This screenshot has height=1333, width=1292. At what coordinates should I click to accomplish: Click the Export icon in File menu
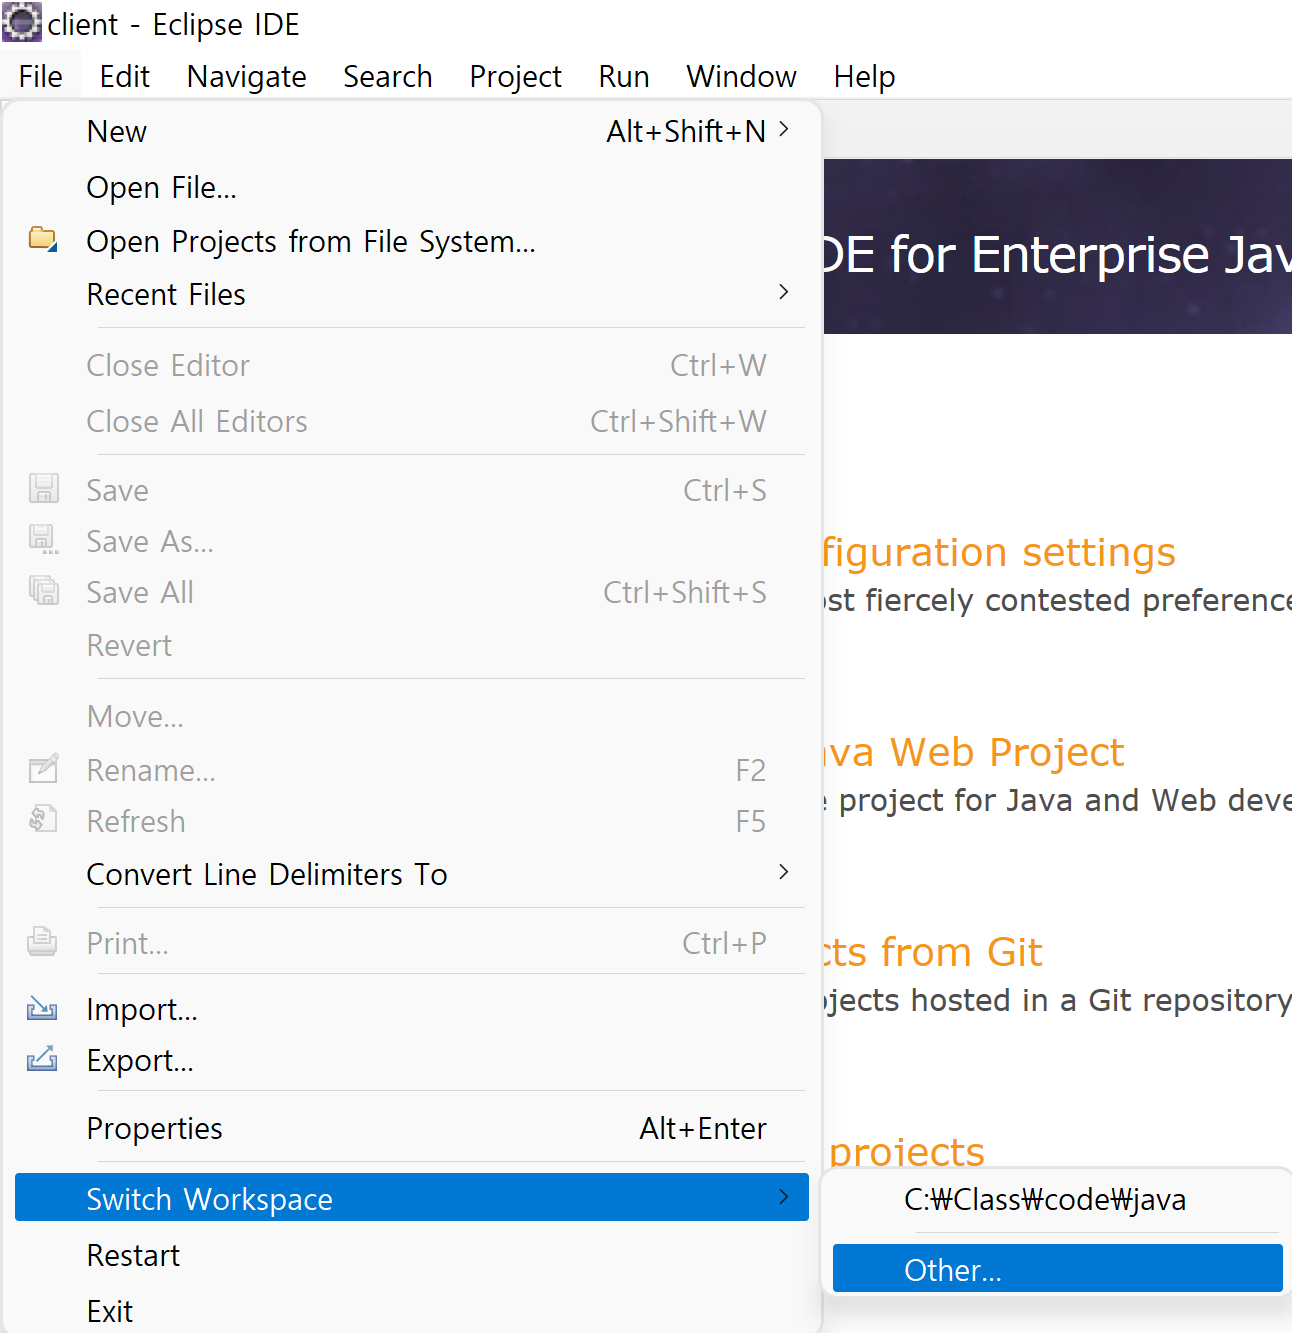[x=42, y=1059]
